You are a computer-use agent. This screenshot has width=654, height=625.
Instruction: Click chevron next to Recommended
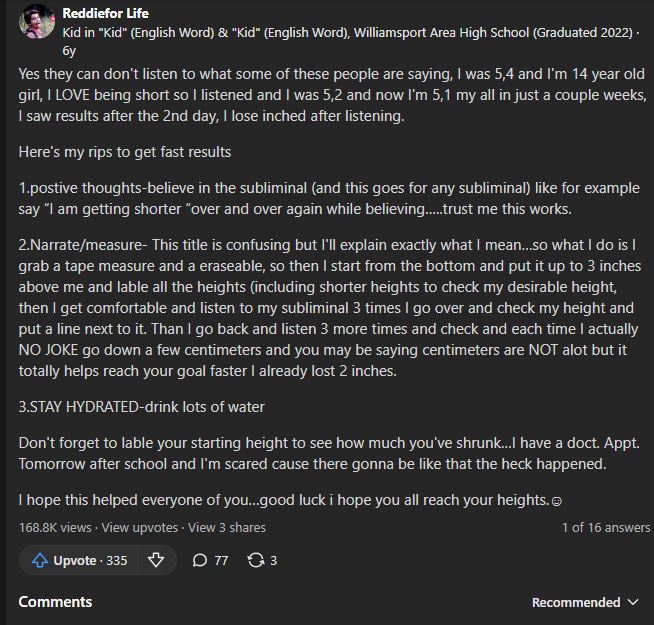coord(633,602)
